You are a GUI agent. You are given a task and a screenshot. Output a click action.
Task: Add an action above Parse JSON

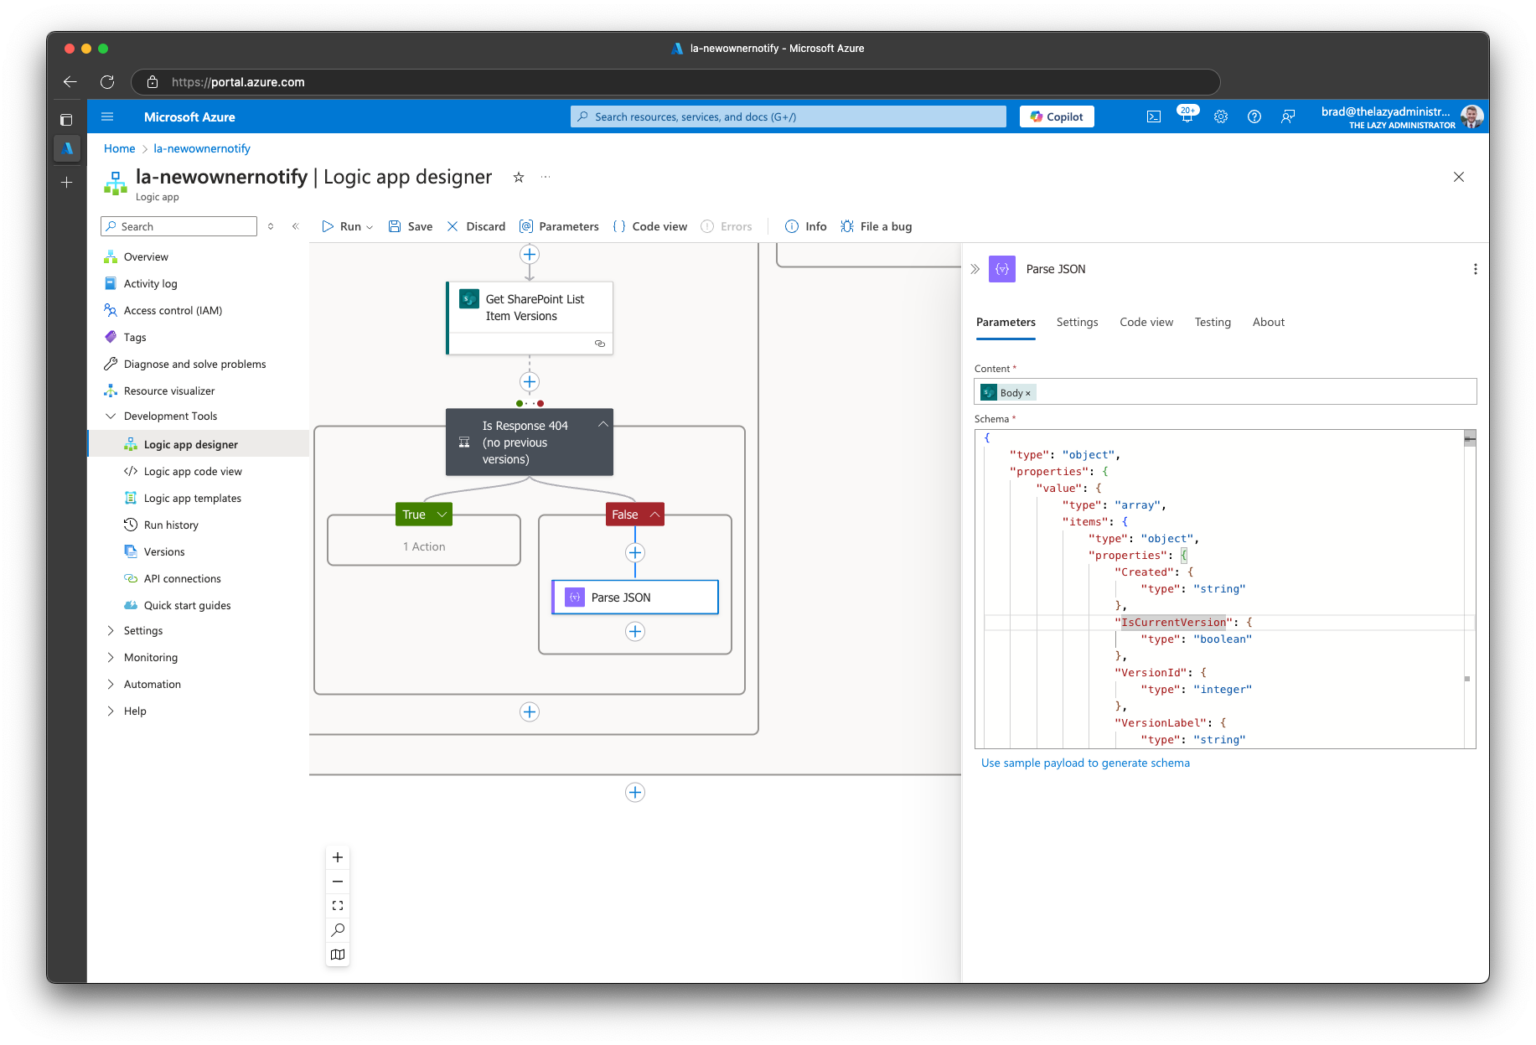tap(635, 553)
